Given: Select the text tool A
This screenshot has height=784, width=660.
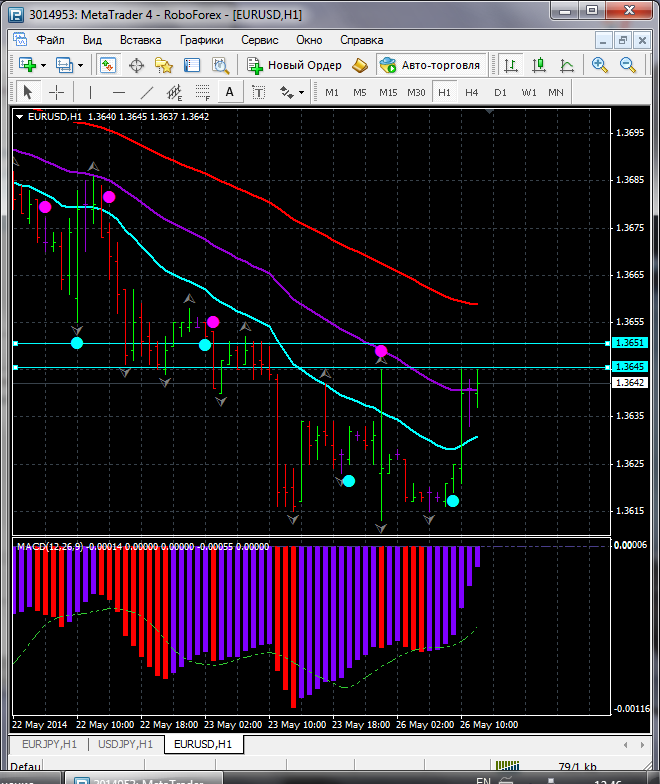Looking at the screenshot, I should coord(230,92).
